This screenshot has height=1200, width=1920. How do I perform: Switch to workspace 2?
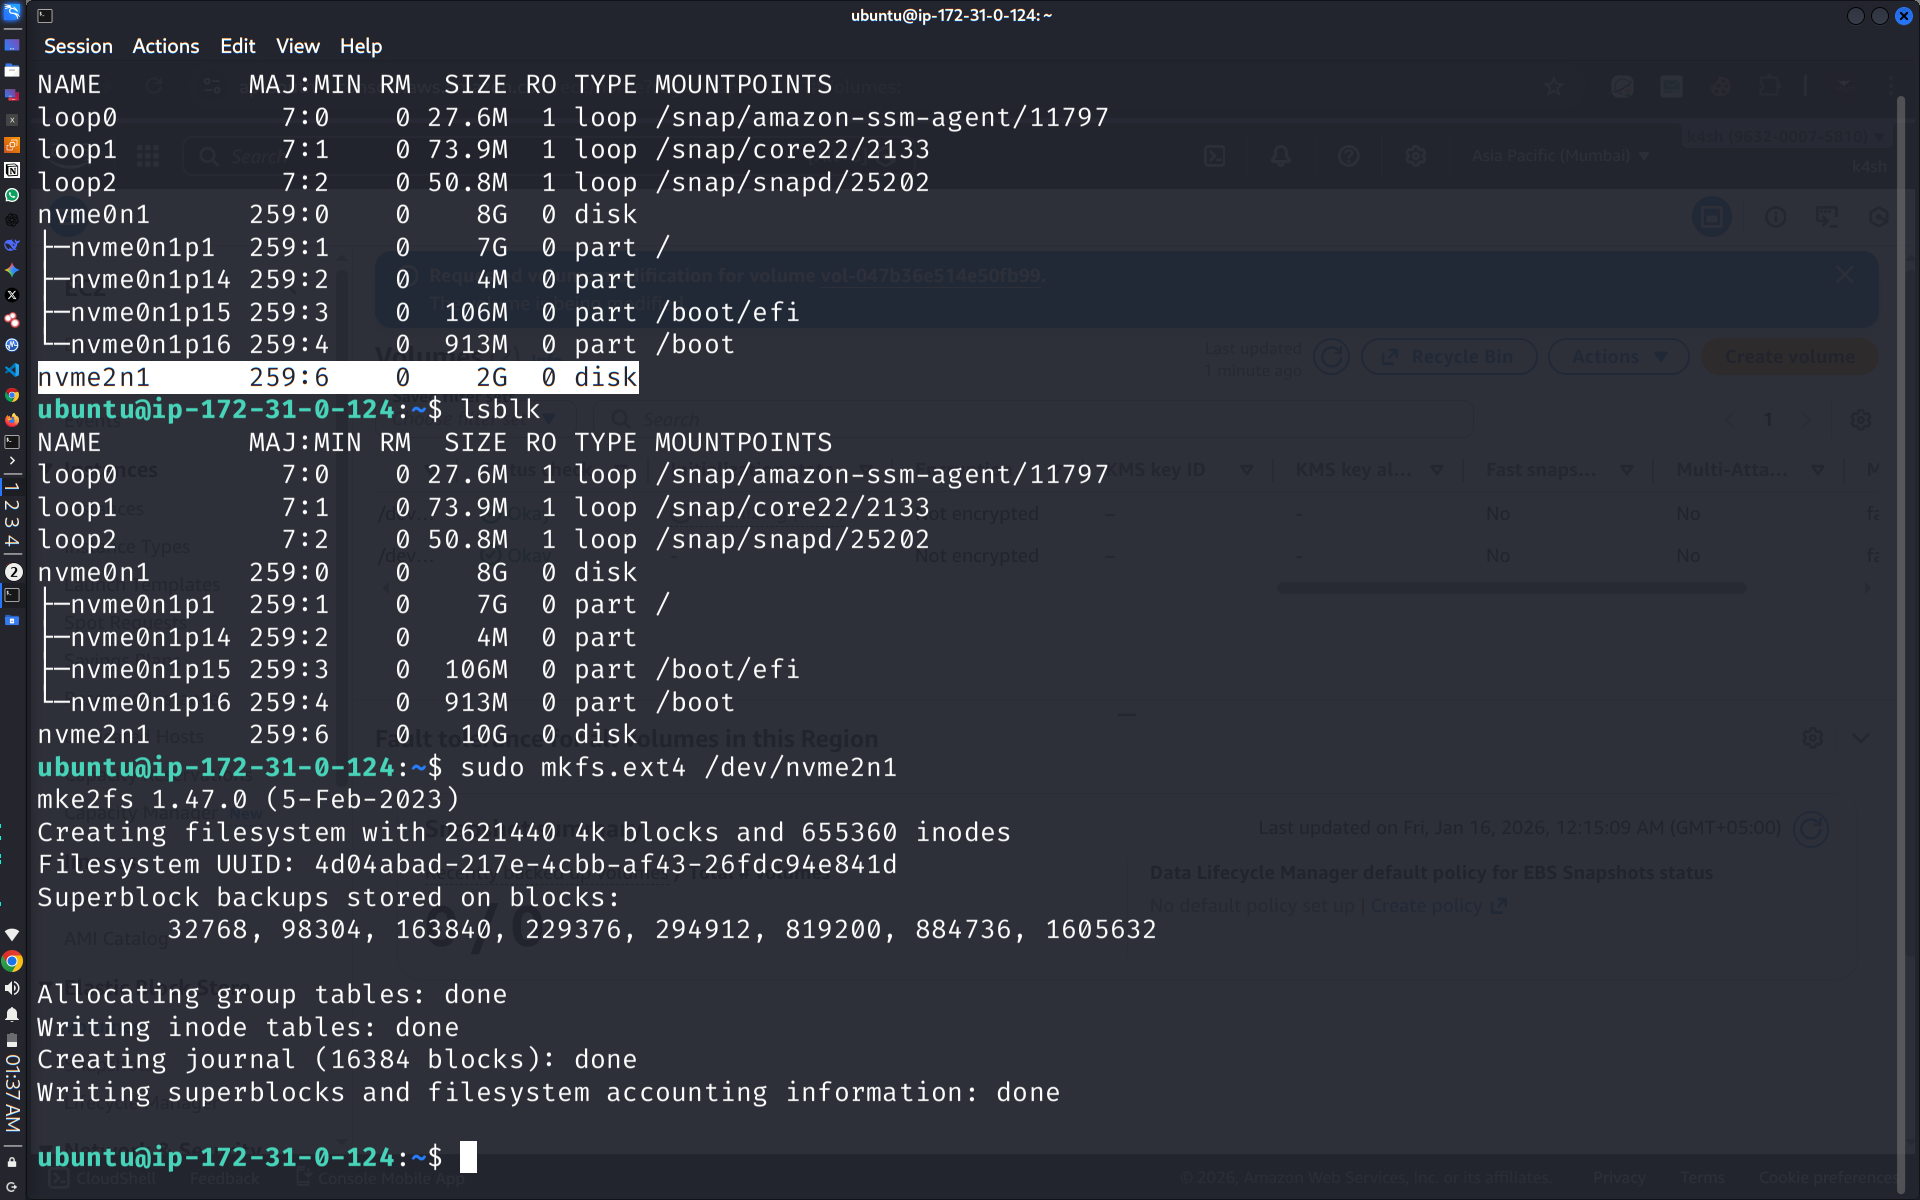click(12, 505)
